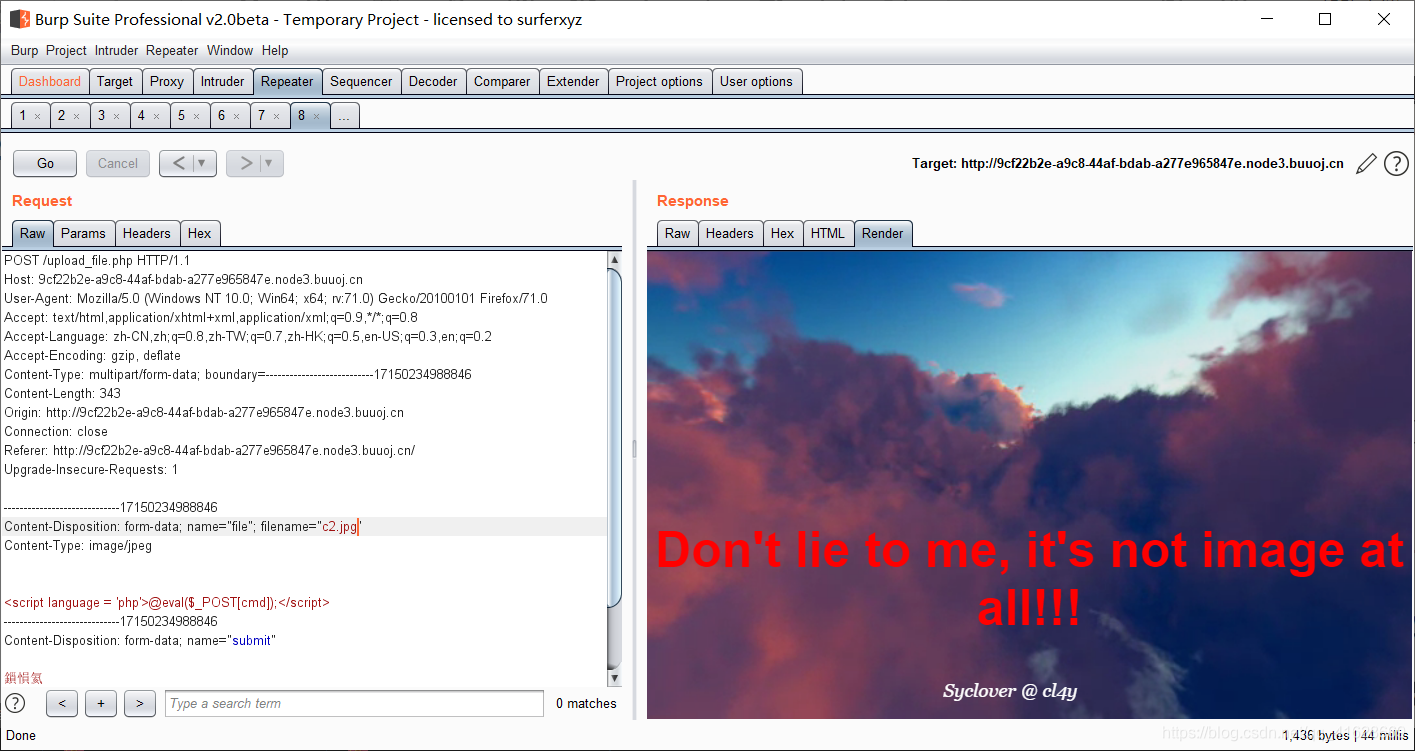
Task: Close Repeater tab 5 with its x
Action: tap(196, 116)
